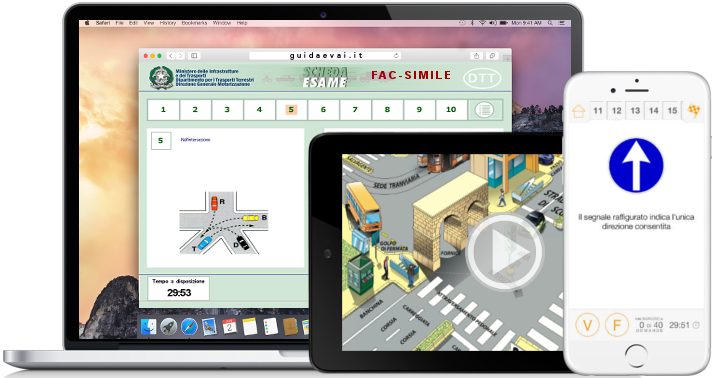Select question 7 in the exam sheet
Screen dimensions: 715x378
[355, 110]
